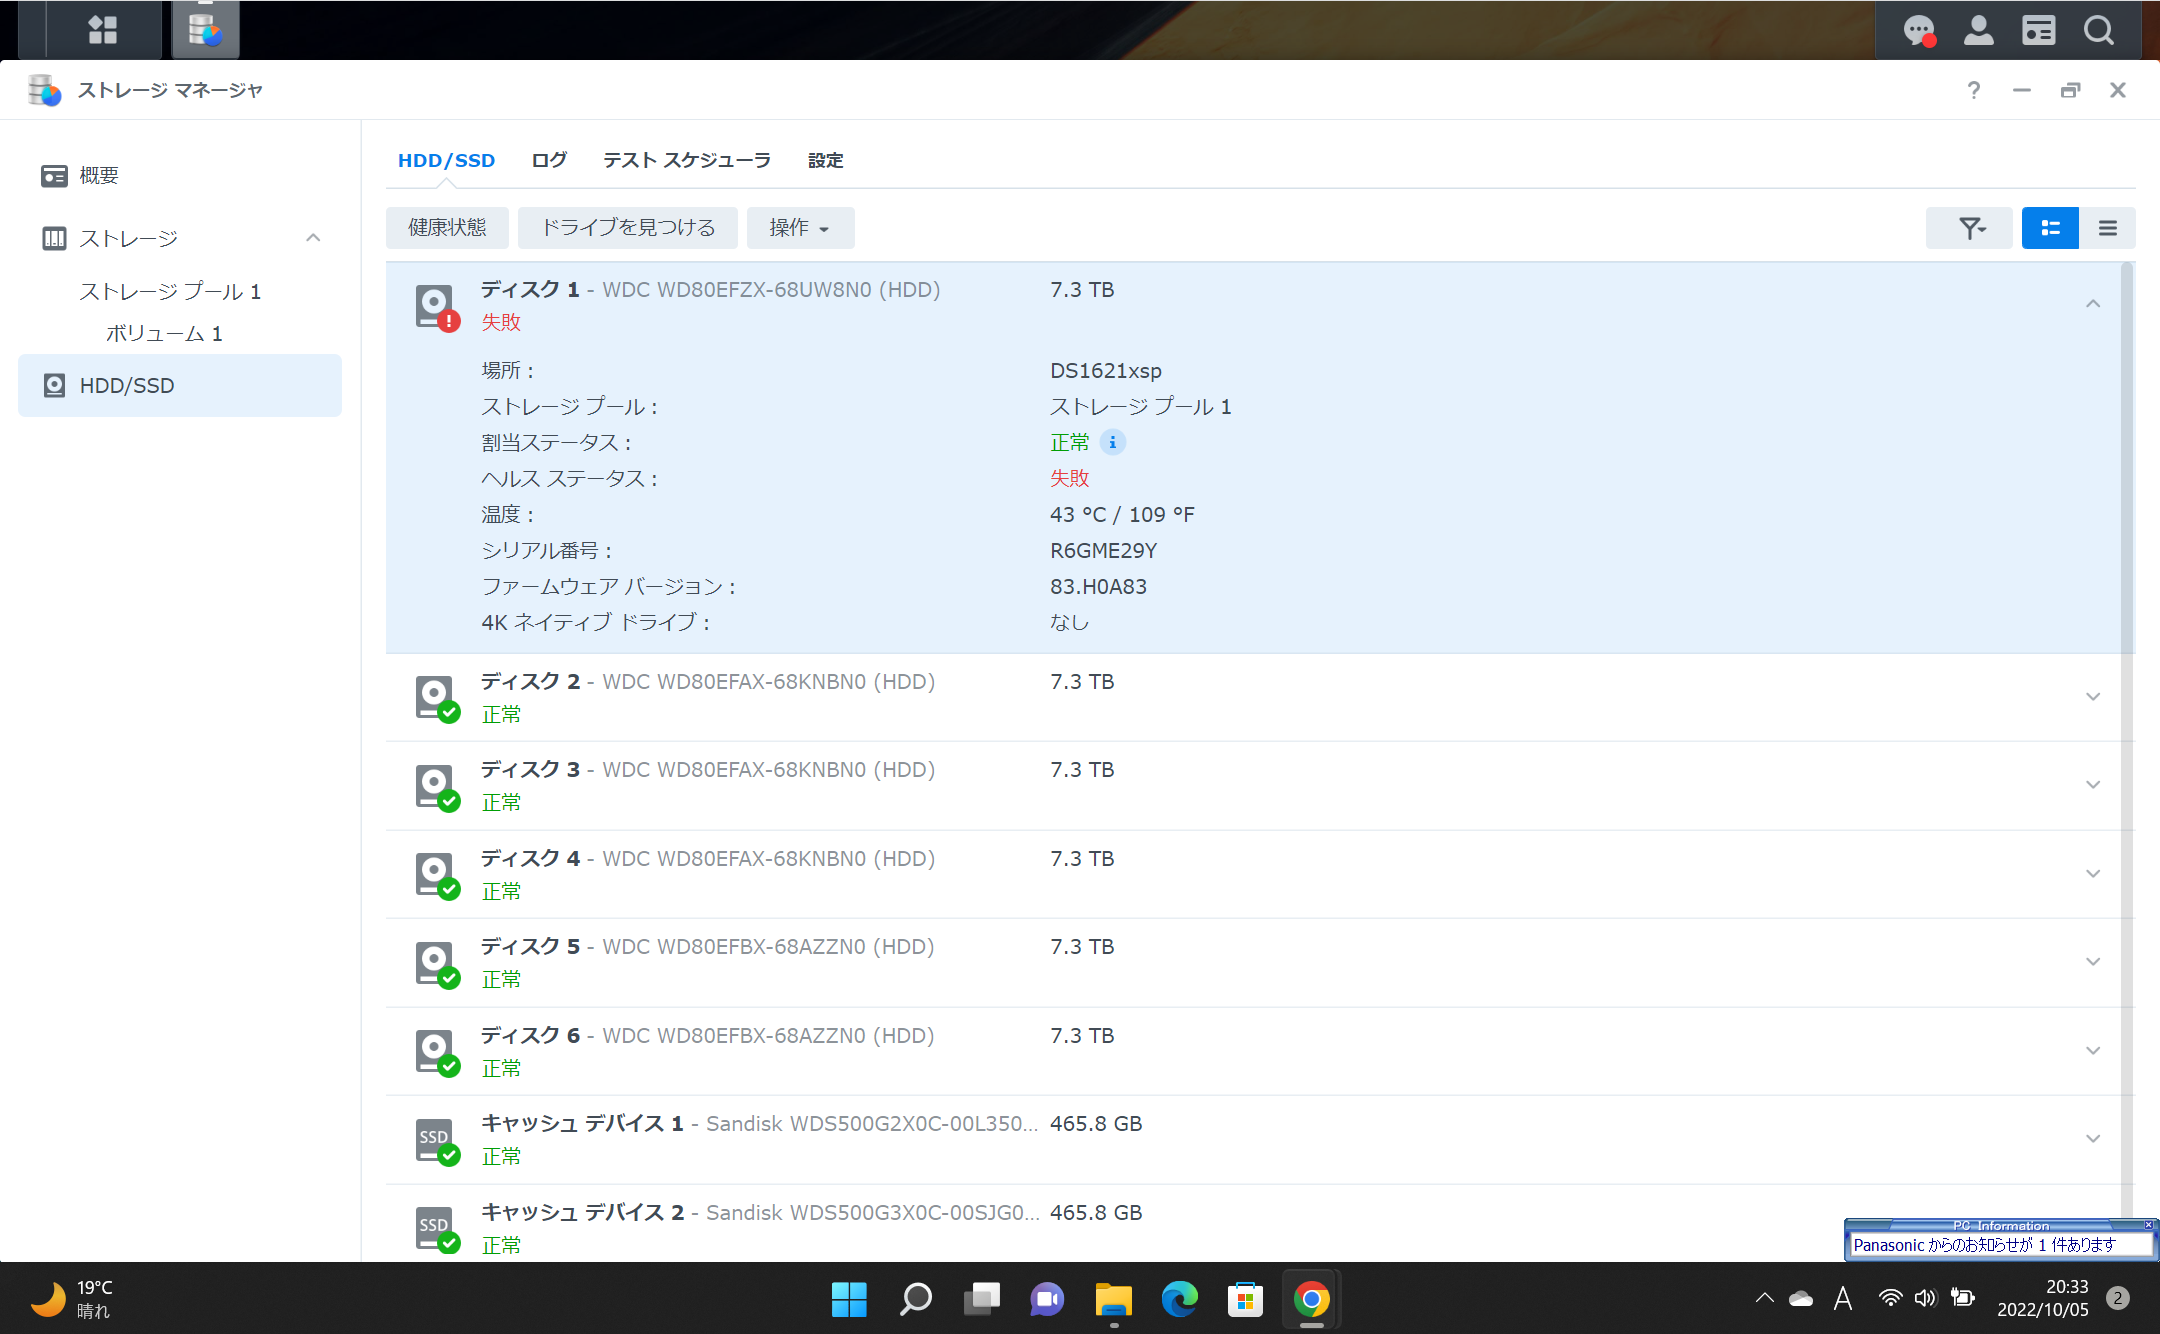Screen dimensions: 2160x1334
Task: Open the DSM notifications chat bubble icon
Action: coord(1918,31)
